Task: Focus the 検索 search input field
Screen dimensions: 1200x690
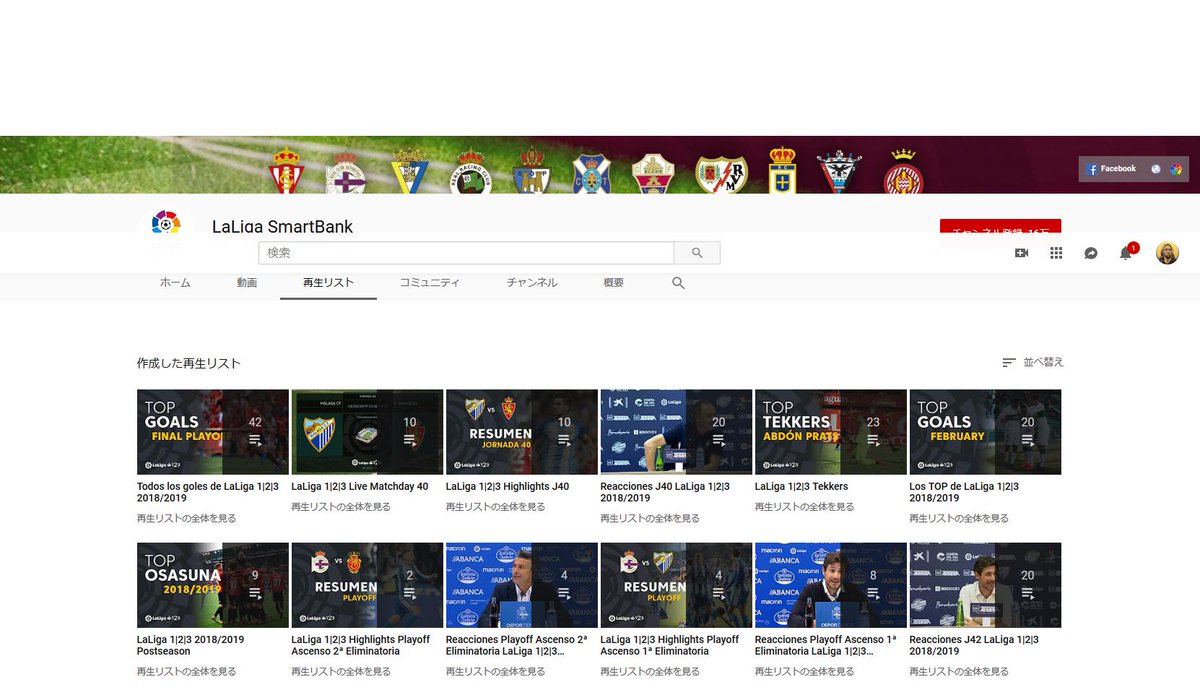Action: pos(466,253)
